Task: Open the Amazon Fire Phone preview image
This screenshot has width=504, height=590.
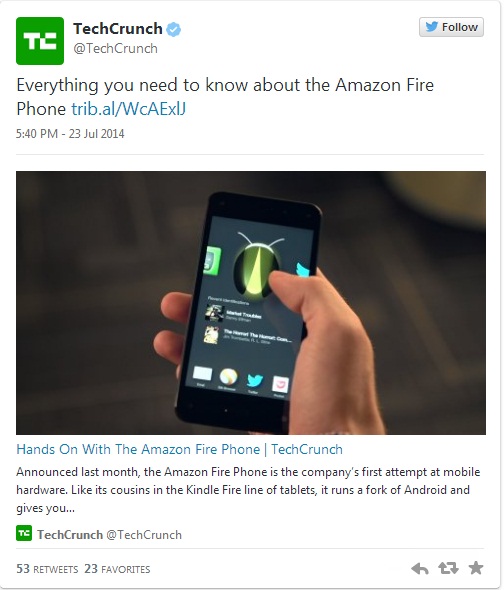Action: pyautogui.click(x=251, y=303)
